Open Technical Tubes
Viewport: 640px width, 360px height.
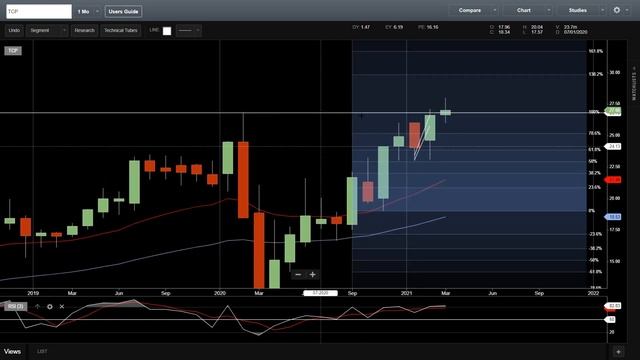point(120,31)
